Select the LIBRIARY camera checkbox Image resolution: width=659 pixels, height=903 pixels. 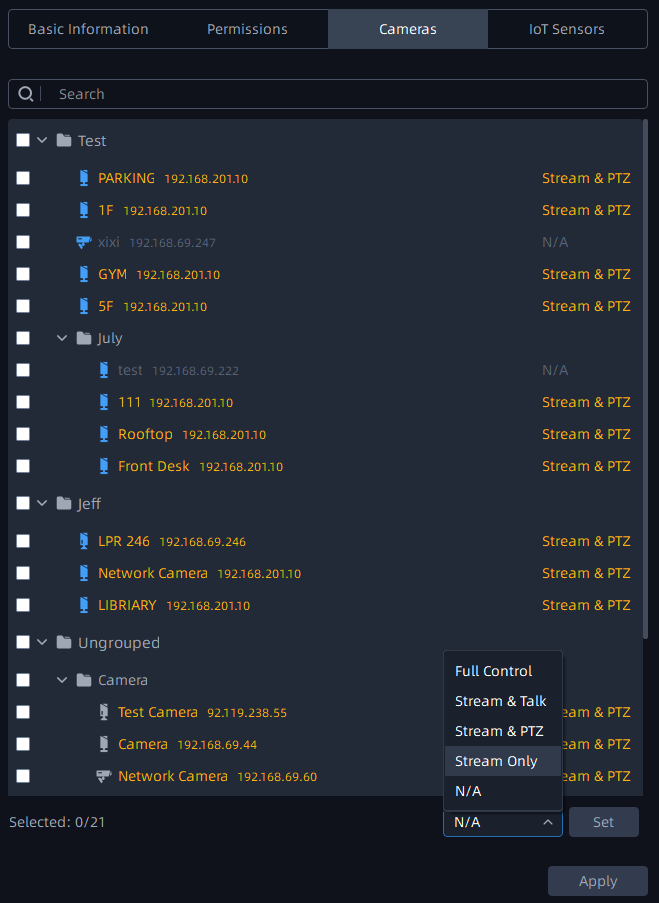point(23,605)
